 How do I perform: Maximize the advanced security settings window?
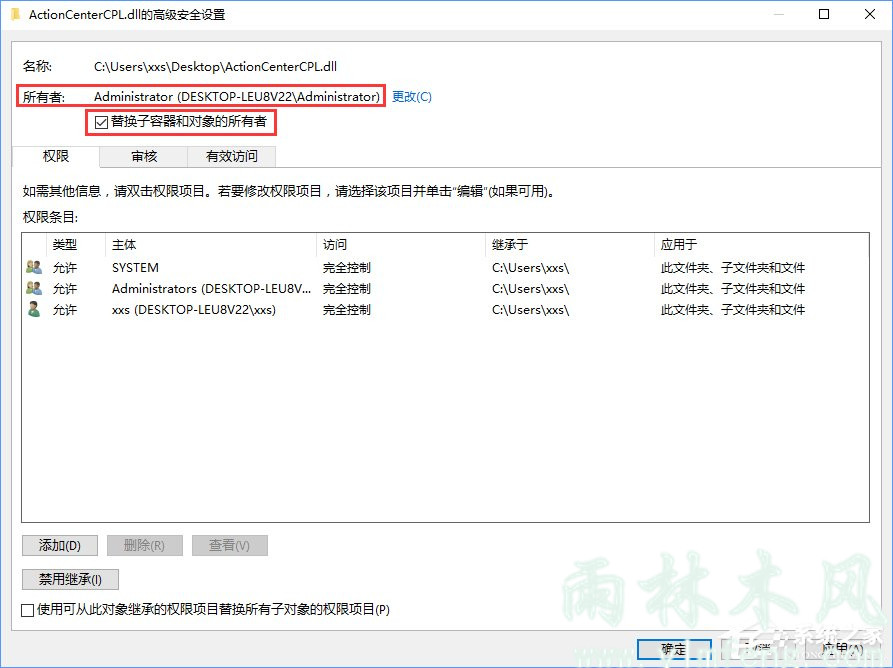click(x=824, y=14)
